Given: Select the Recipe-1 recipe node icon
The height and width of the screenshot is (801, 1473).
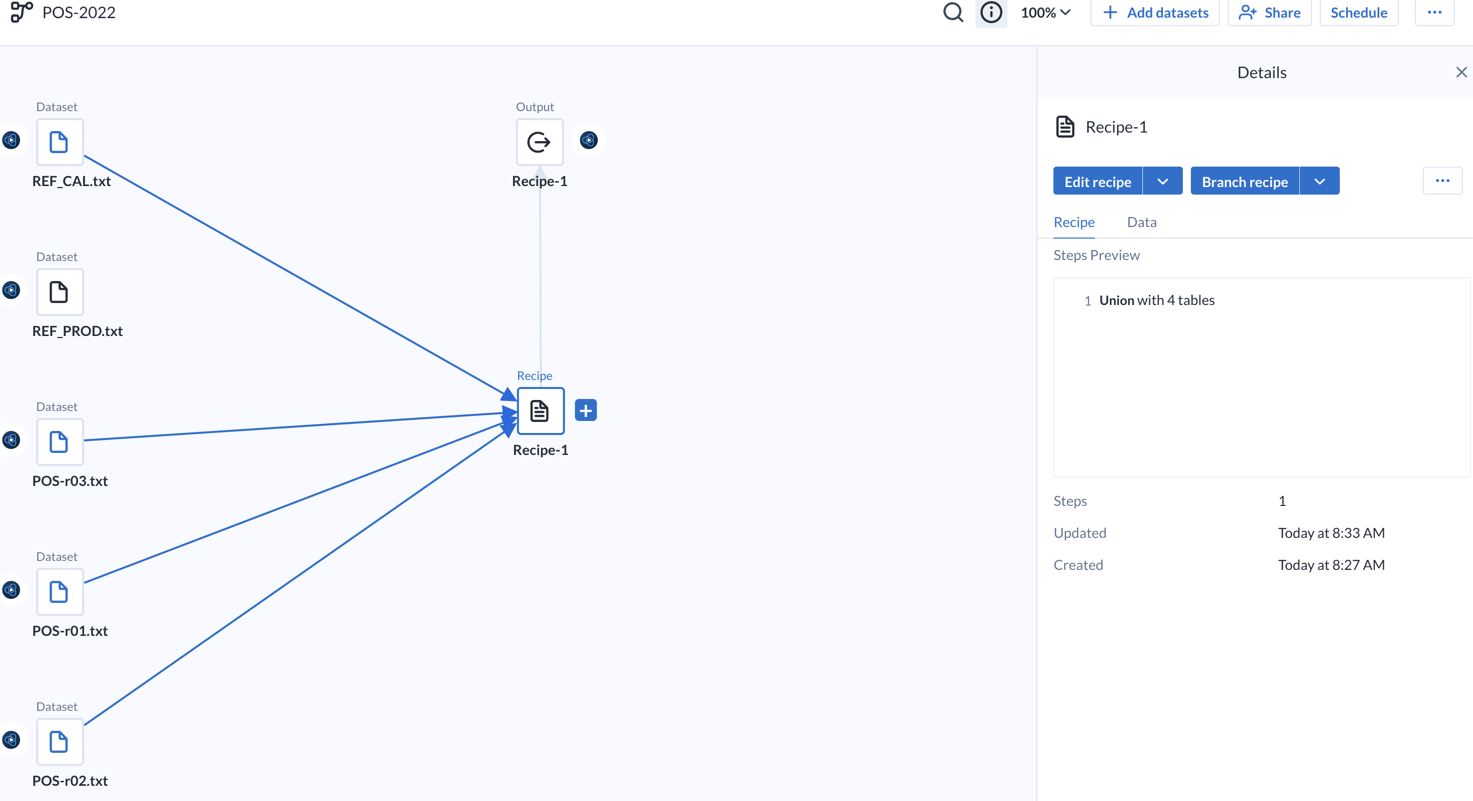Looking at the screenshot, I should (540, 411).
